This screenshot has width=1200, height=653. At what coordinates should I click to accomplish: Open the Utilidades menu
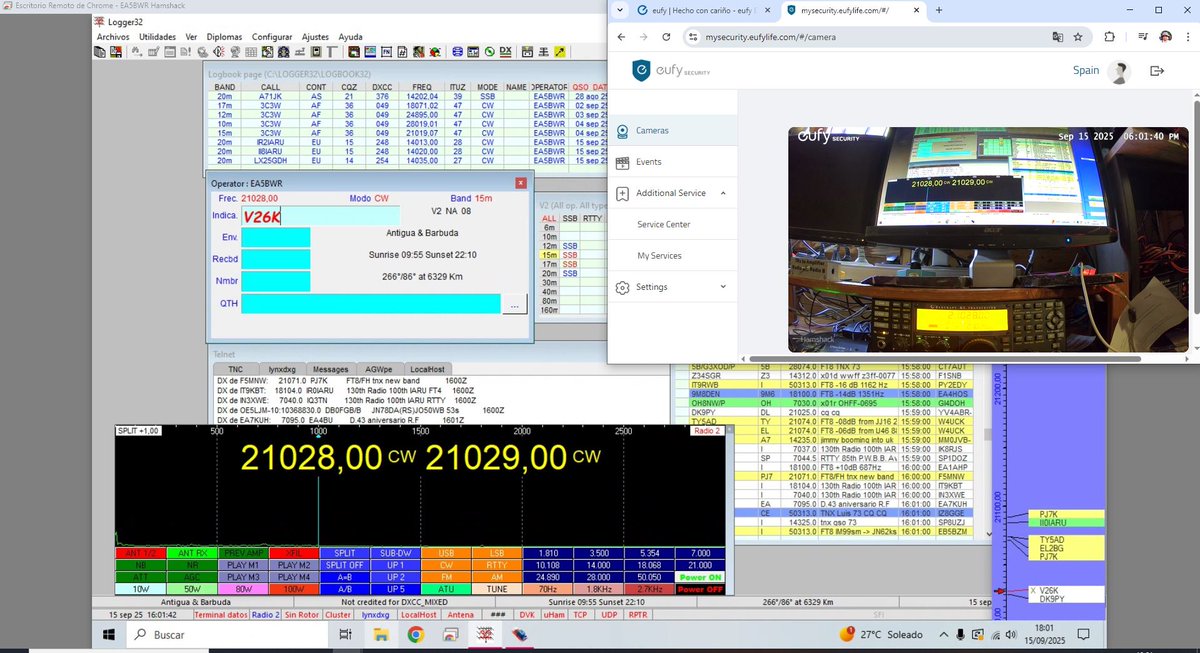[157, 37]
